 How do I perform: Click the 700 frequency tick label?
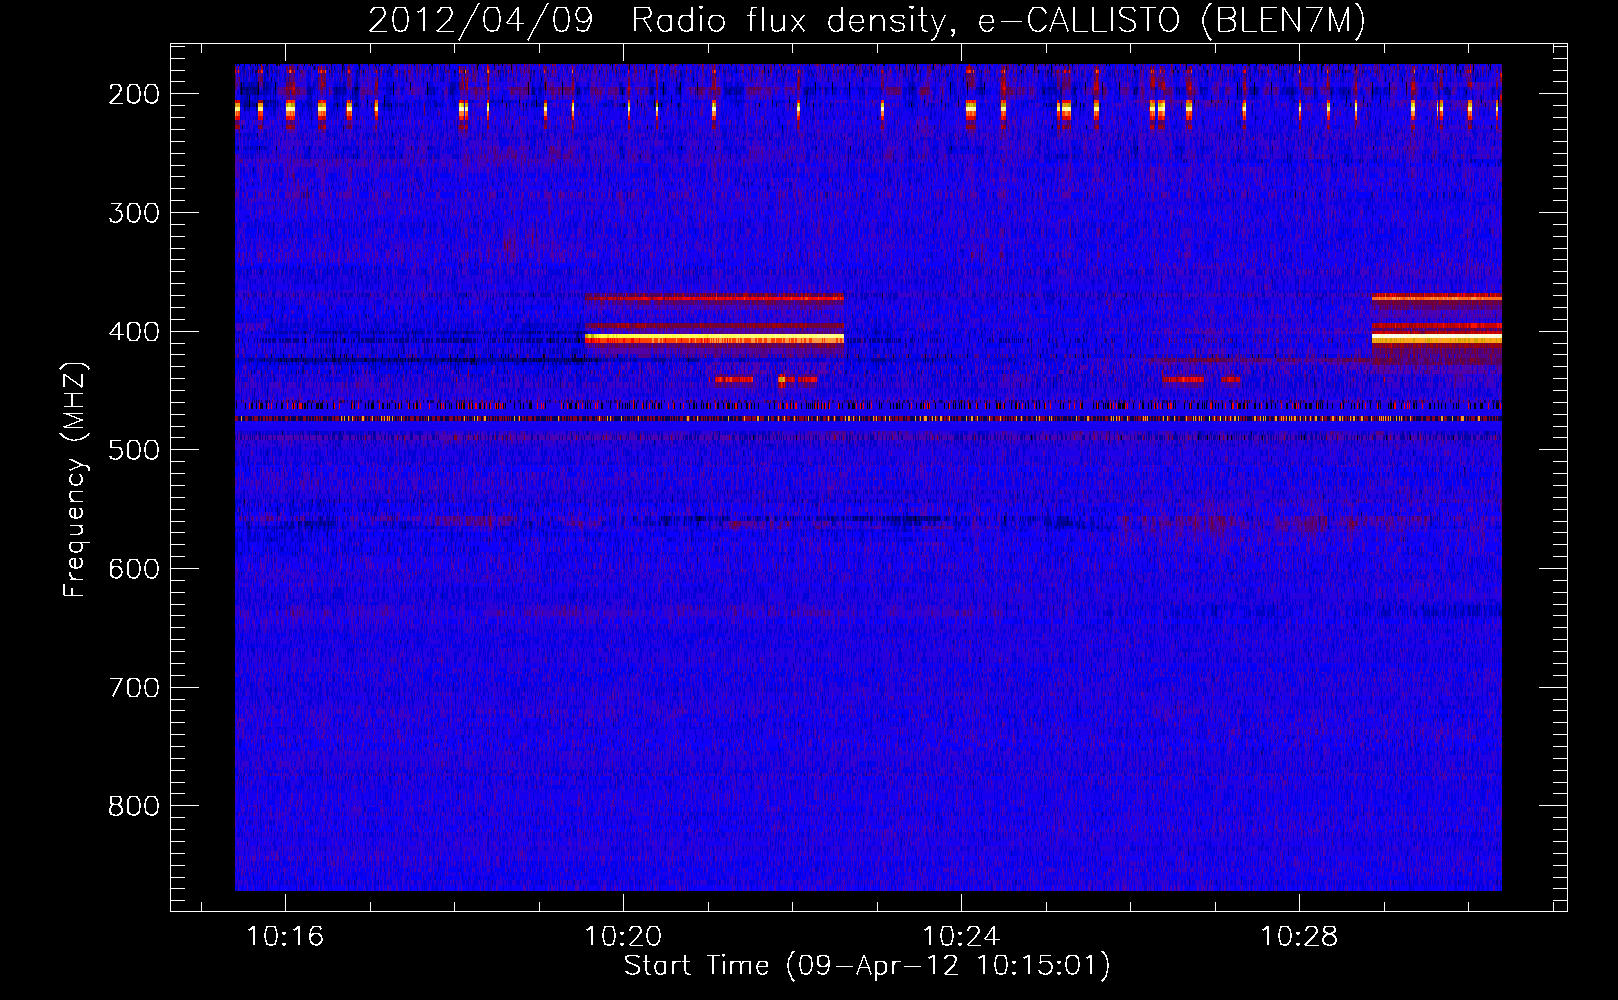[134, 688]
